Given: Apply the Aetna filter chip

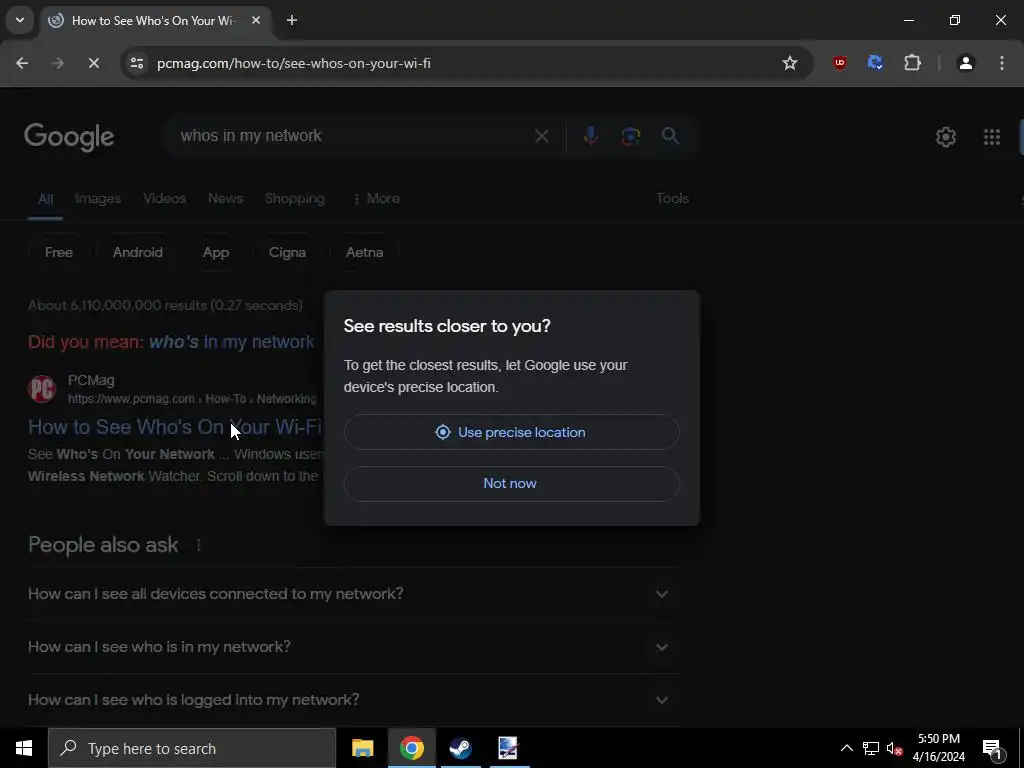Looking at the screenshot, I should pos(364,252).
